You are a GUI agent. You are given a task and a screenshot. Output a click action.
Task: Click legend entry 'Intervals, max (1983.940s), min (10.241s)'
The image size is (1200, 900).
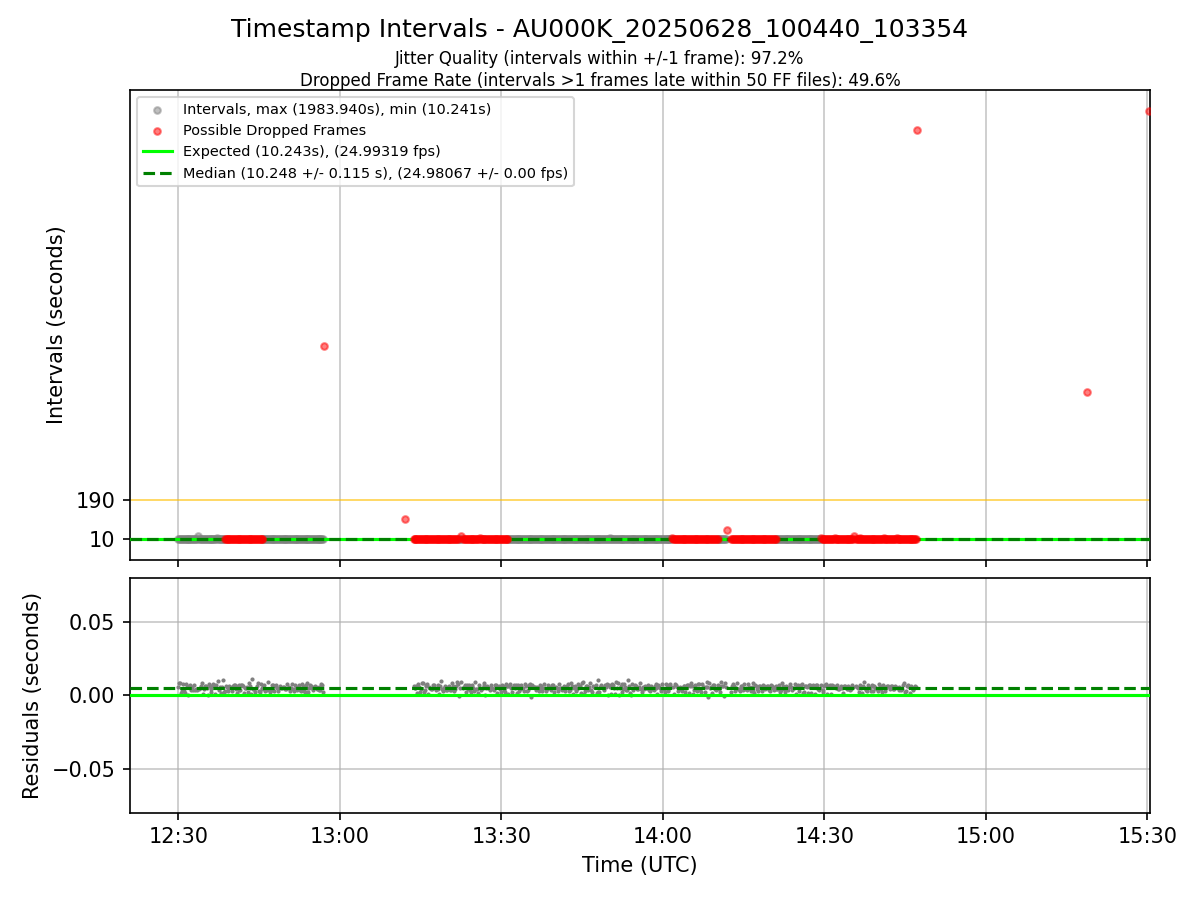337,109
